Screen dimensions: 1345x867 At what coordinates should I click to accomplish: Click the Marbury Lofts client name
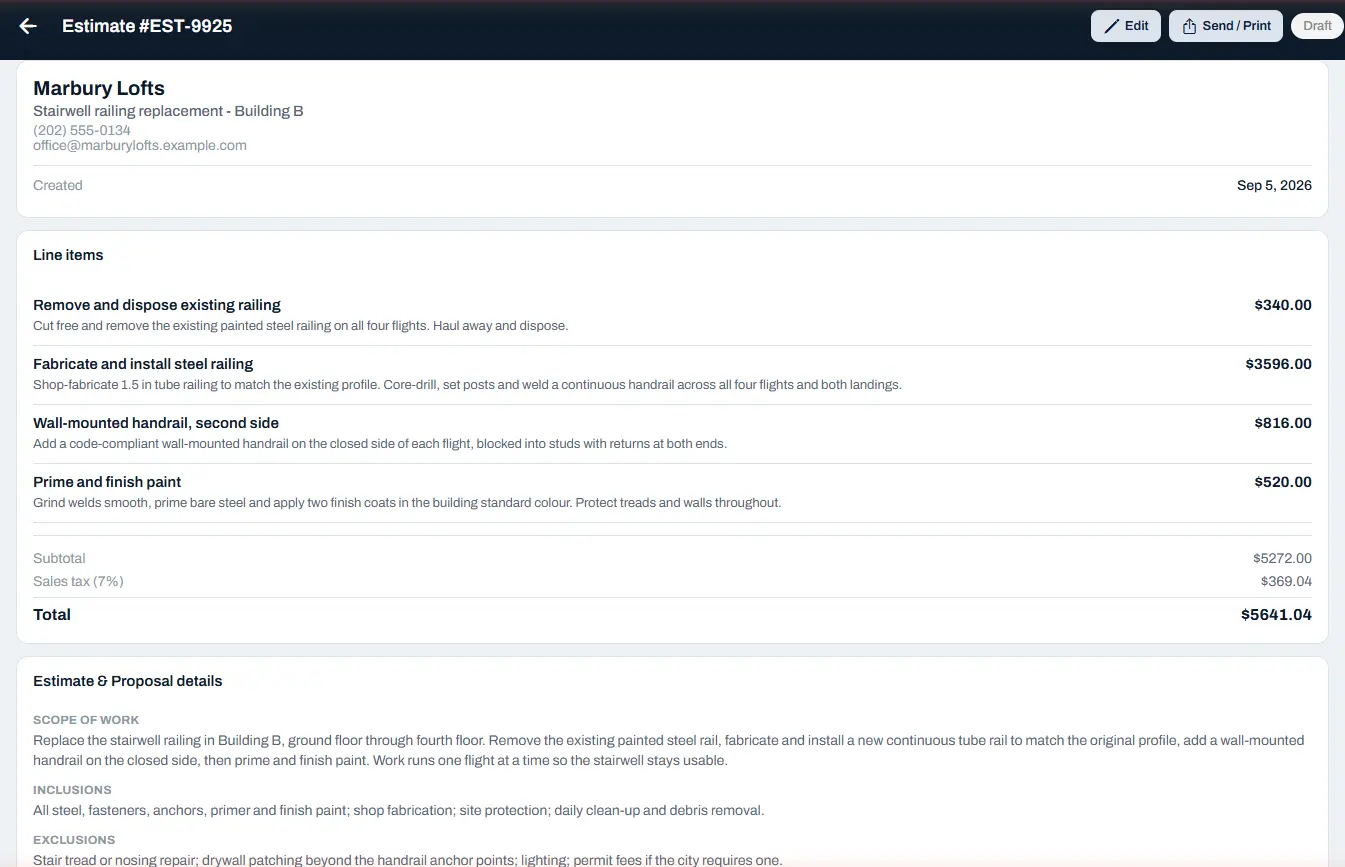[x=99, y=89]
